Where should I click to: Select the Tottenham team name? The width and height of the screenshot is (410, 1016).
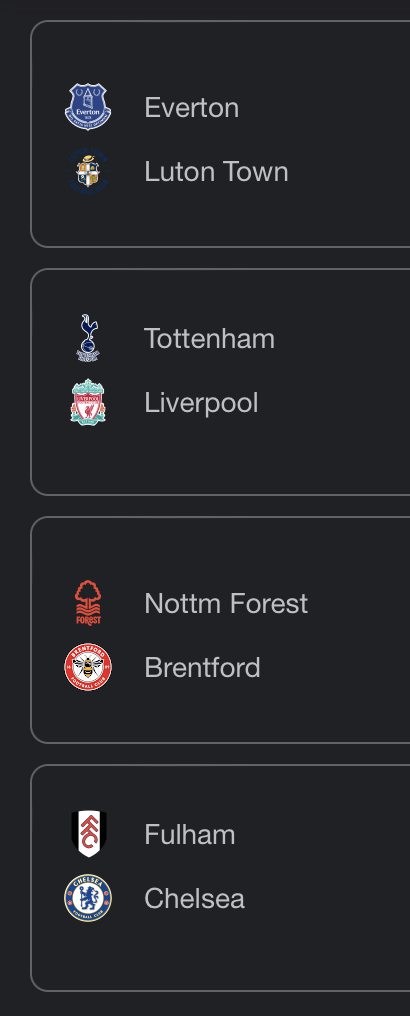pos(210,338)
